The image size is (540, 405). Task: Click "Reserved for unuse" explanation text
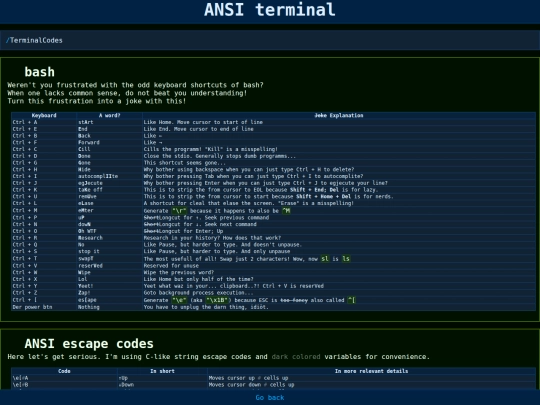pyautogui.click(x=171, y=266)
